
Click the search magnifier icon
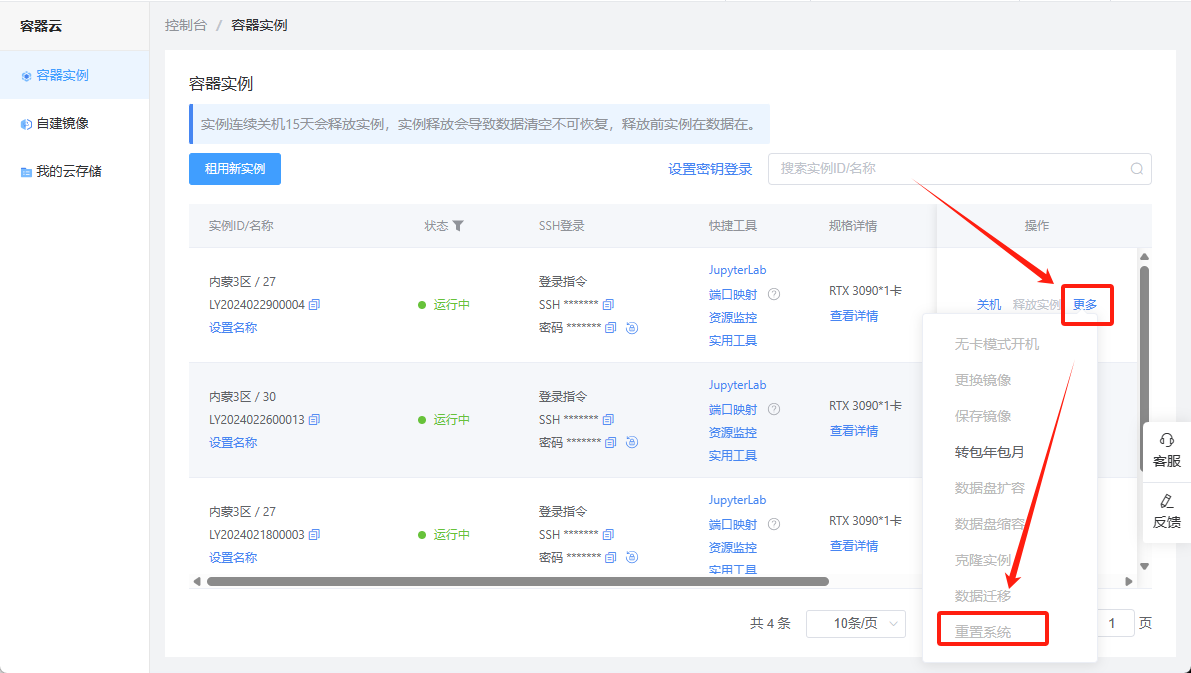pos(1136,169)
